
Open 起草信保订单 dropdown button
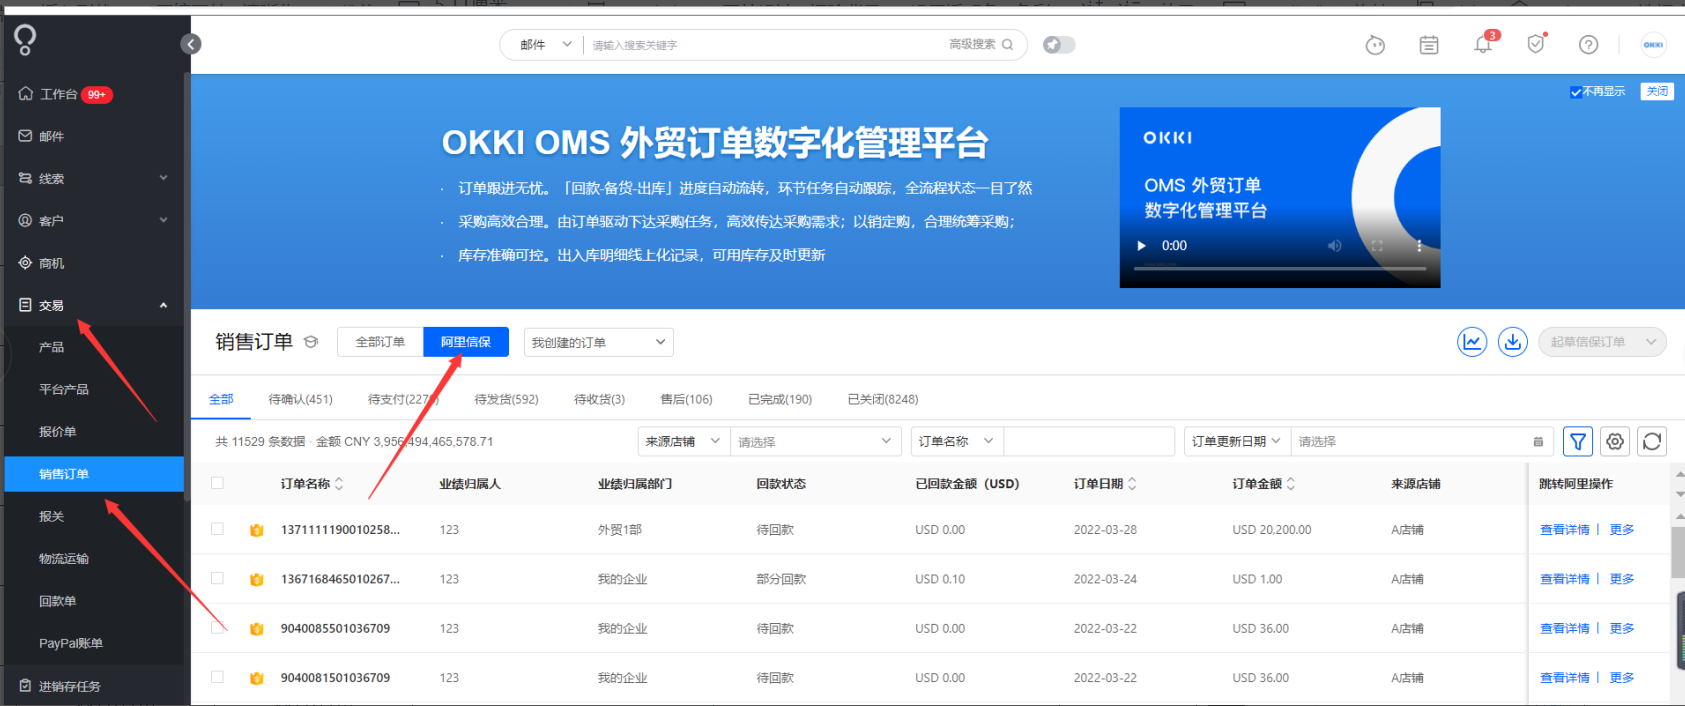click(1602, 342)
